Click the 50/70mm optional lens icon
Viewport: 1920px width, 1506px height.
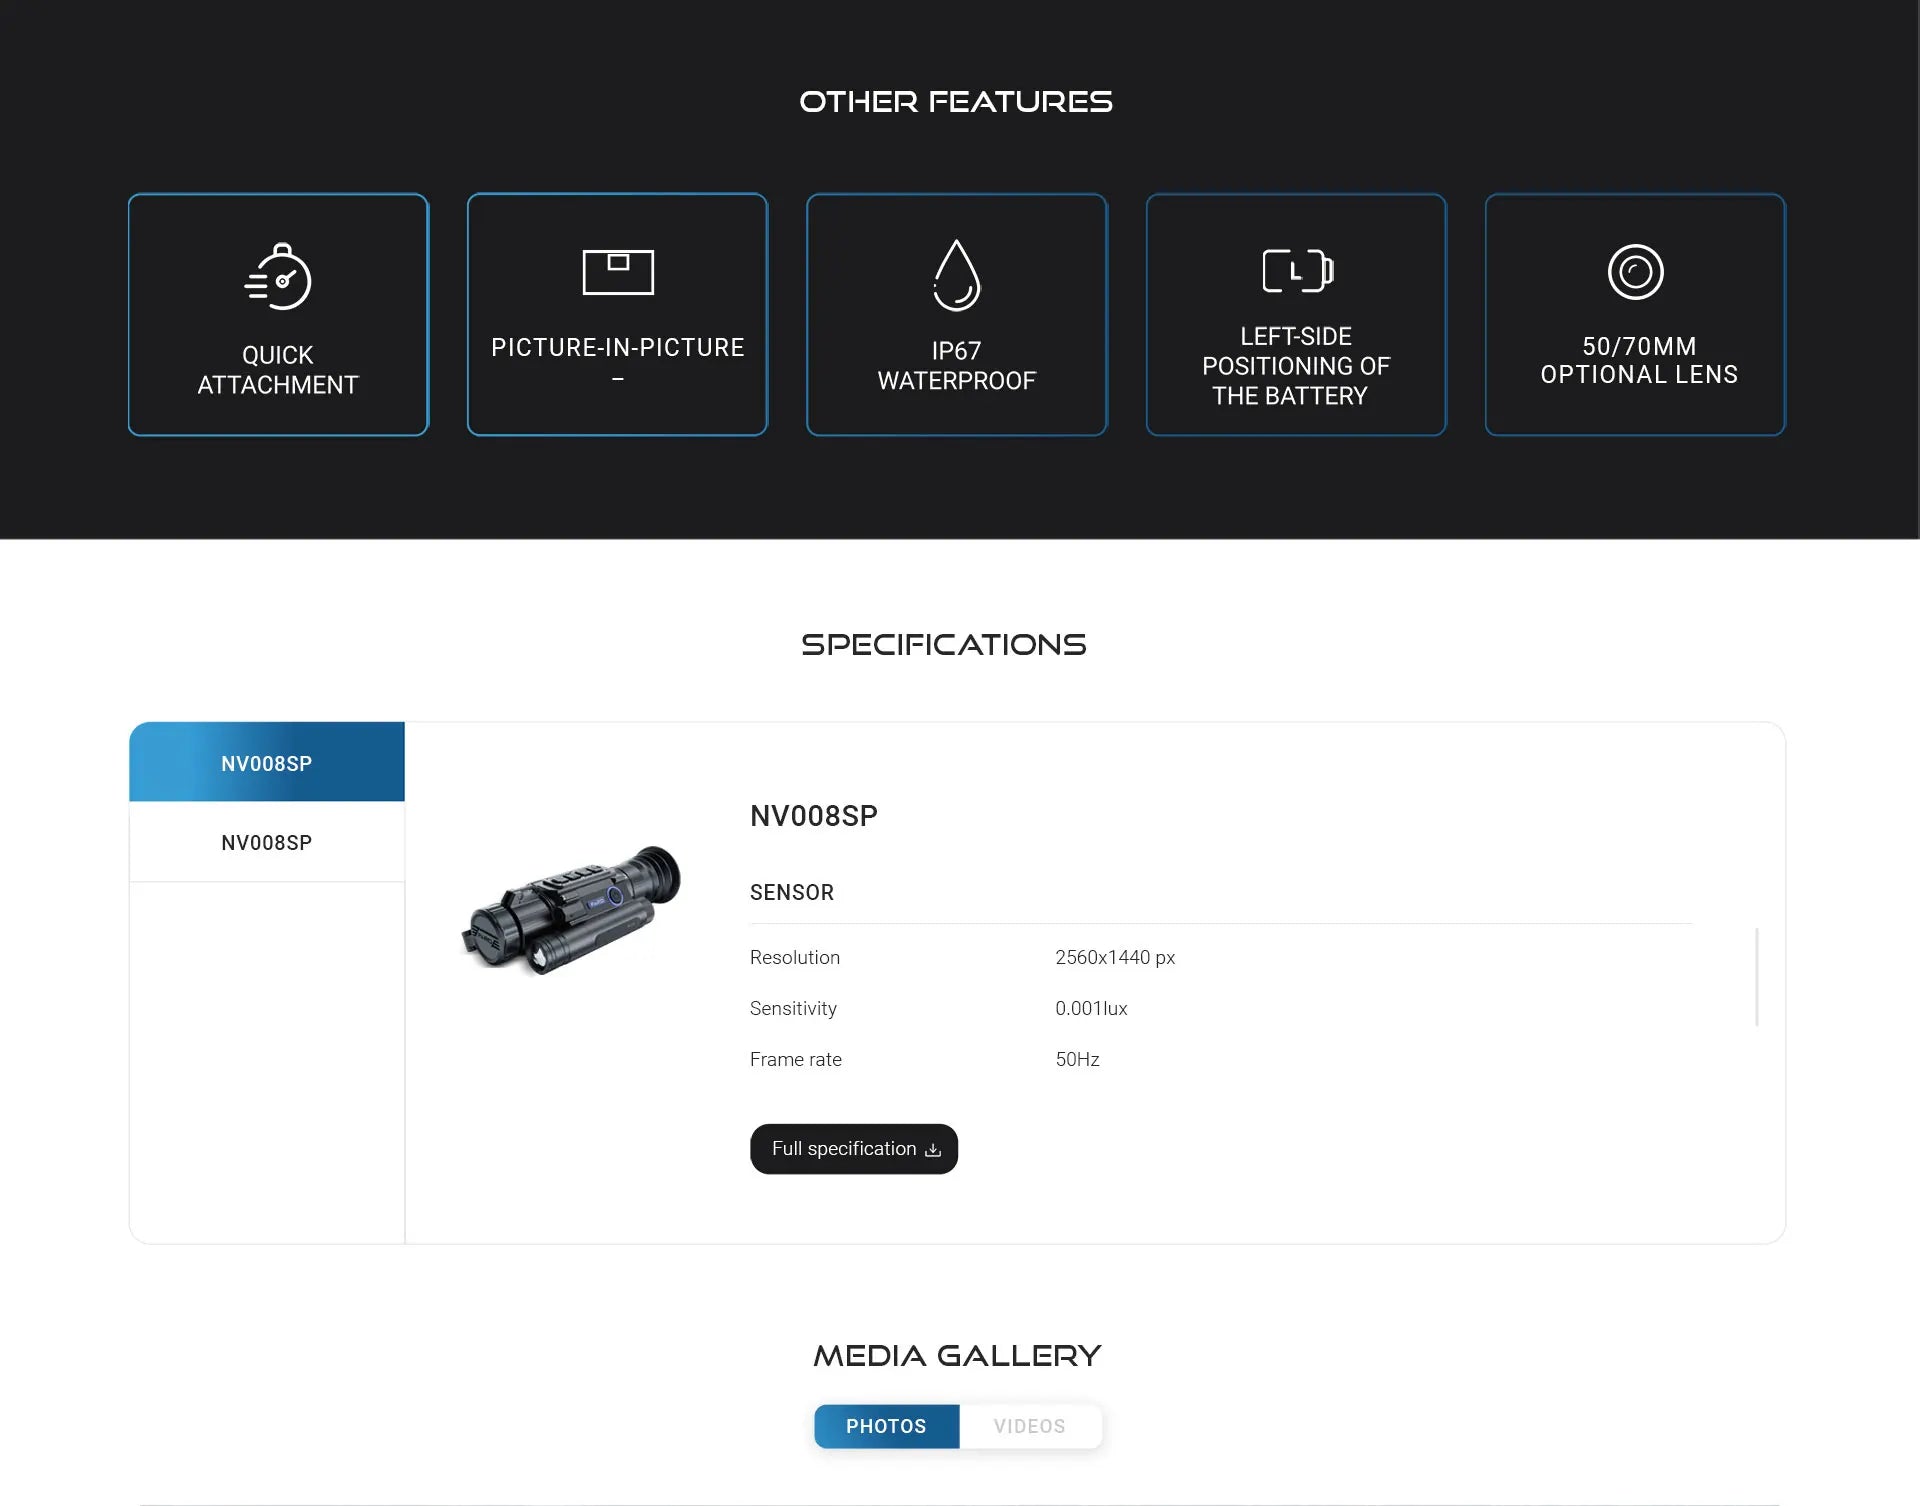coord(1635,272)
